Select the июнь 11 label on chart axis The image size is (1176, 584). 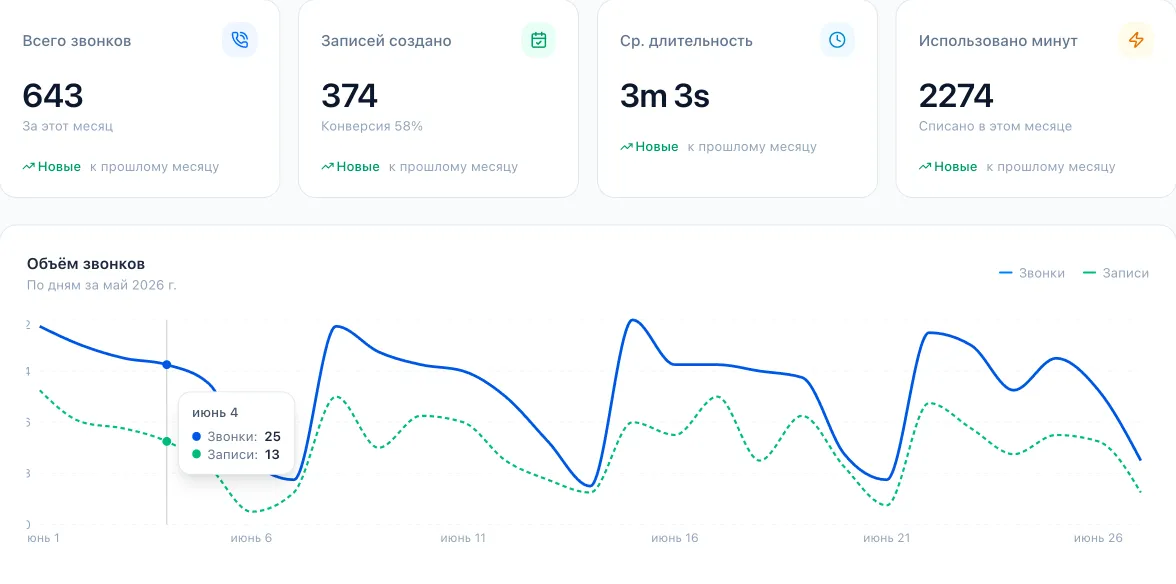click(x=463, y=538)
